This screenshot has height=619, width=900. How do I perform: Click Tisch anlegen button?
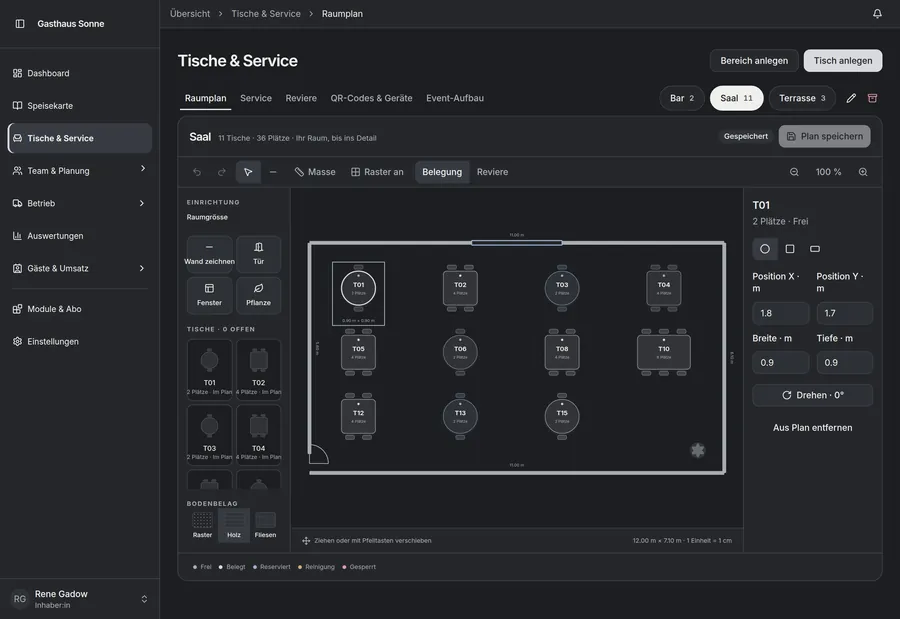point(843,60)
